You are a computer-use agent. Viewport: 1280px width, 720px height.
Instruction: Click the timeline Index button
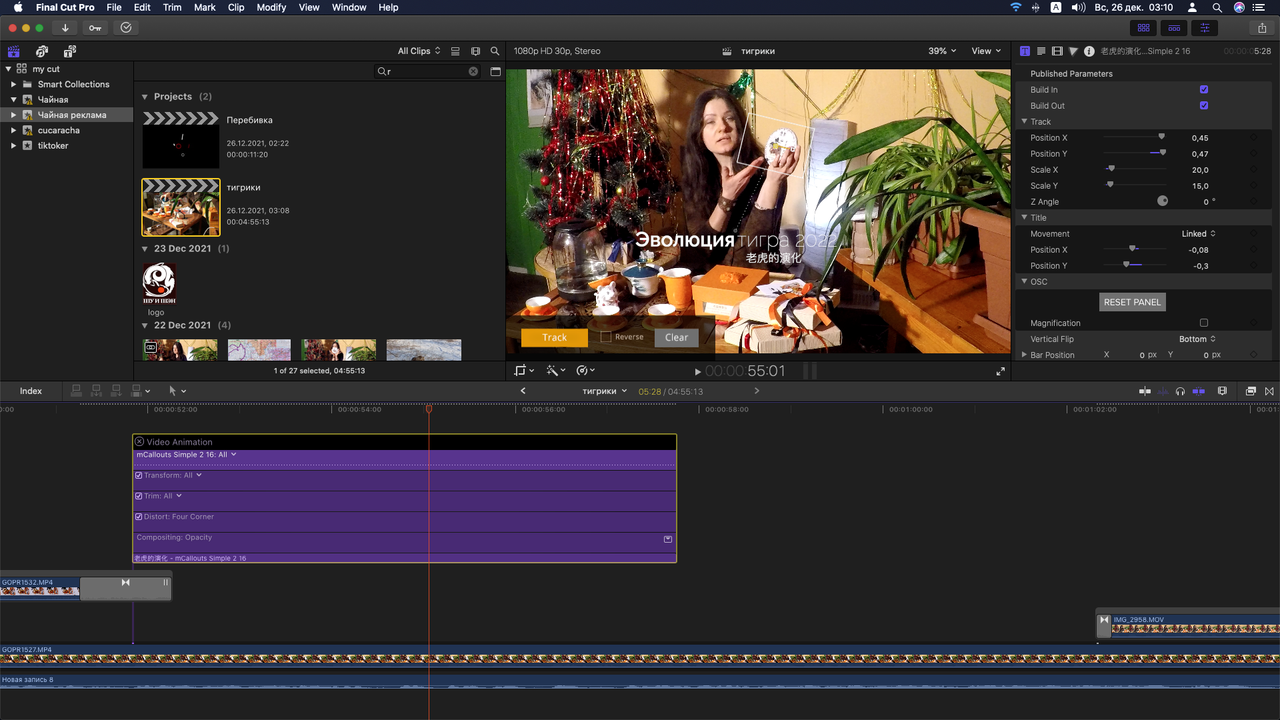pyautogui.click(x=31, y=391)
